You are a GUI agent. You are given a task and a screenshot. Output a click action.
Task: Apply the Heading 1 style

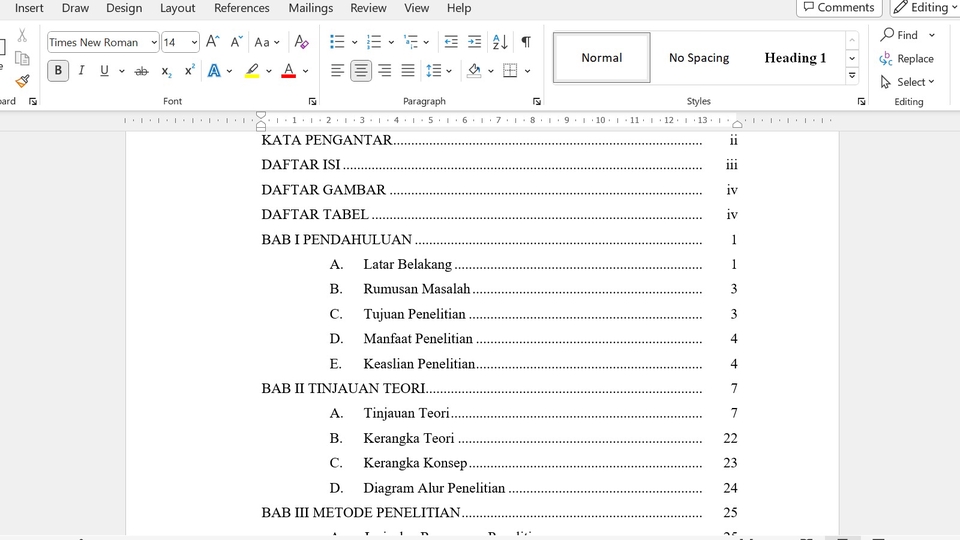(x=795, y=58)
